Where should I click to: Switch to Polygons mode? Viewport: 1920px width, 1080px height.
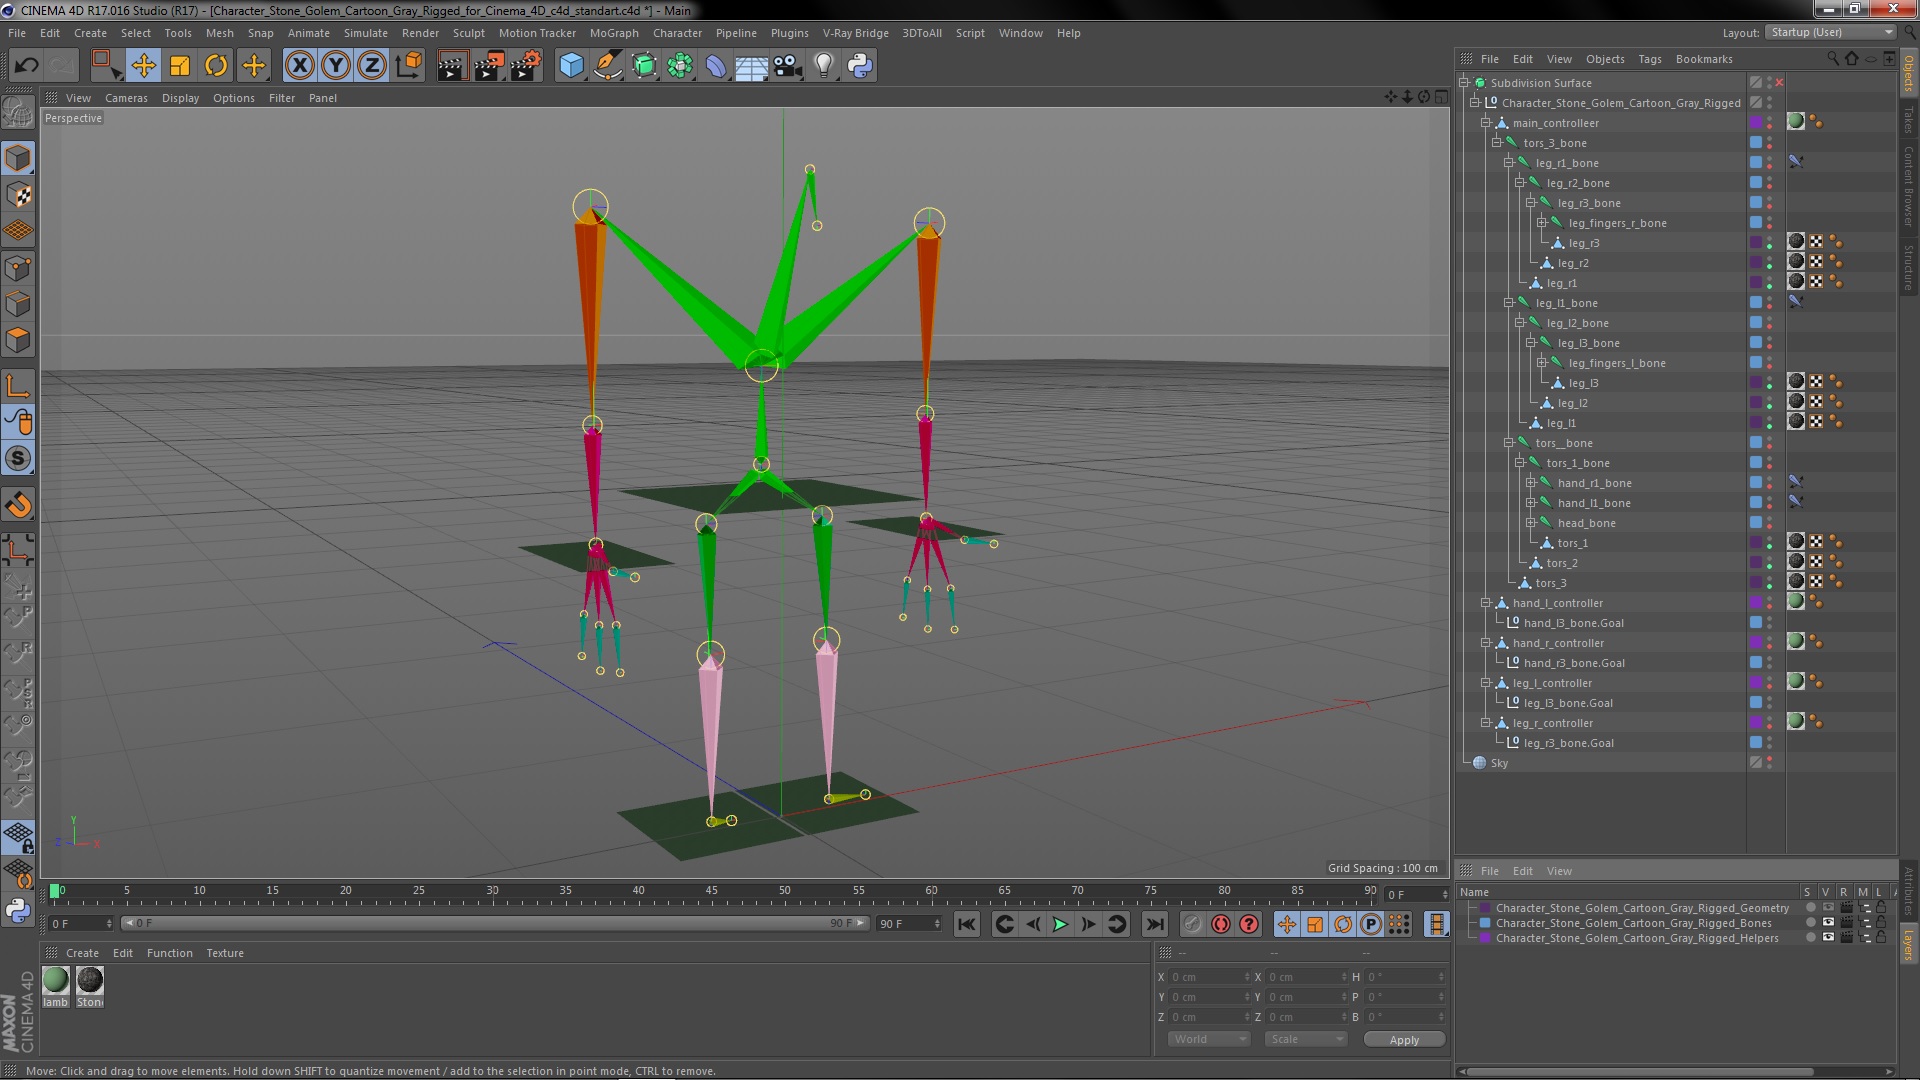[18, 340]
